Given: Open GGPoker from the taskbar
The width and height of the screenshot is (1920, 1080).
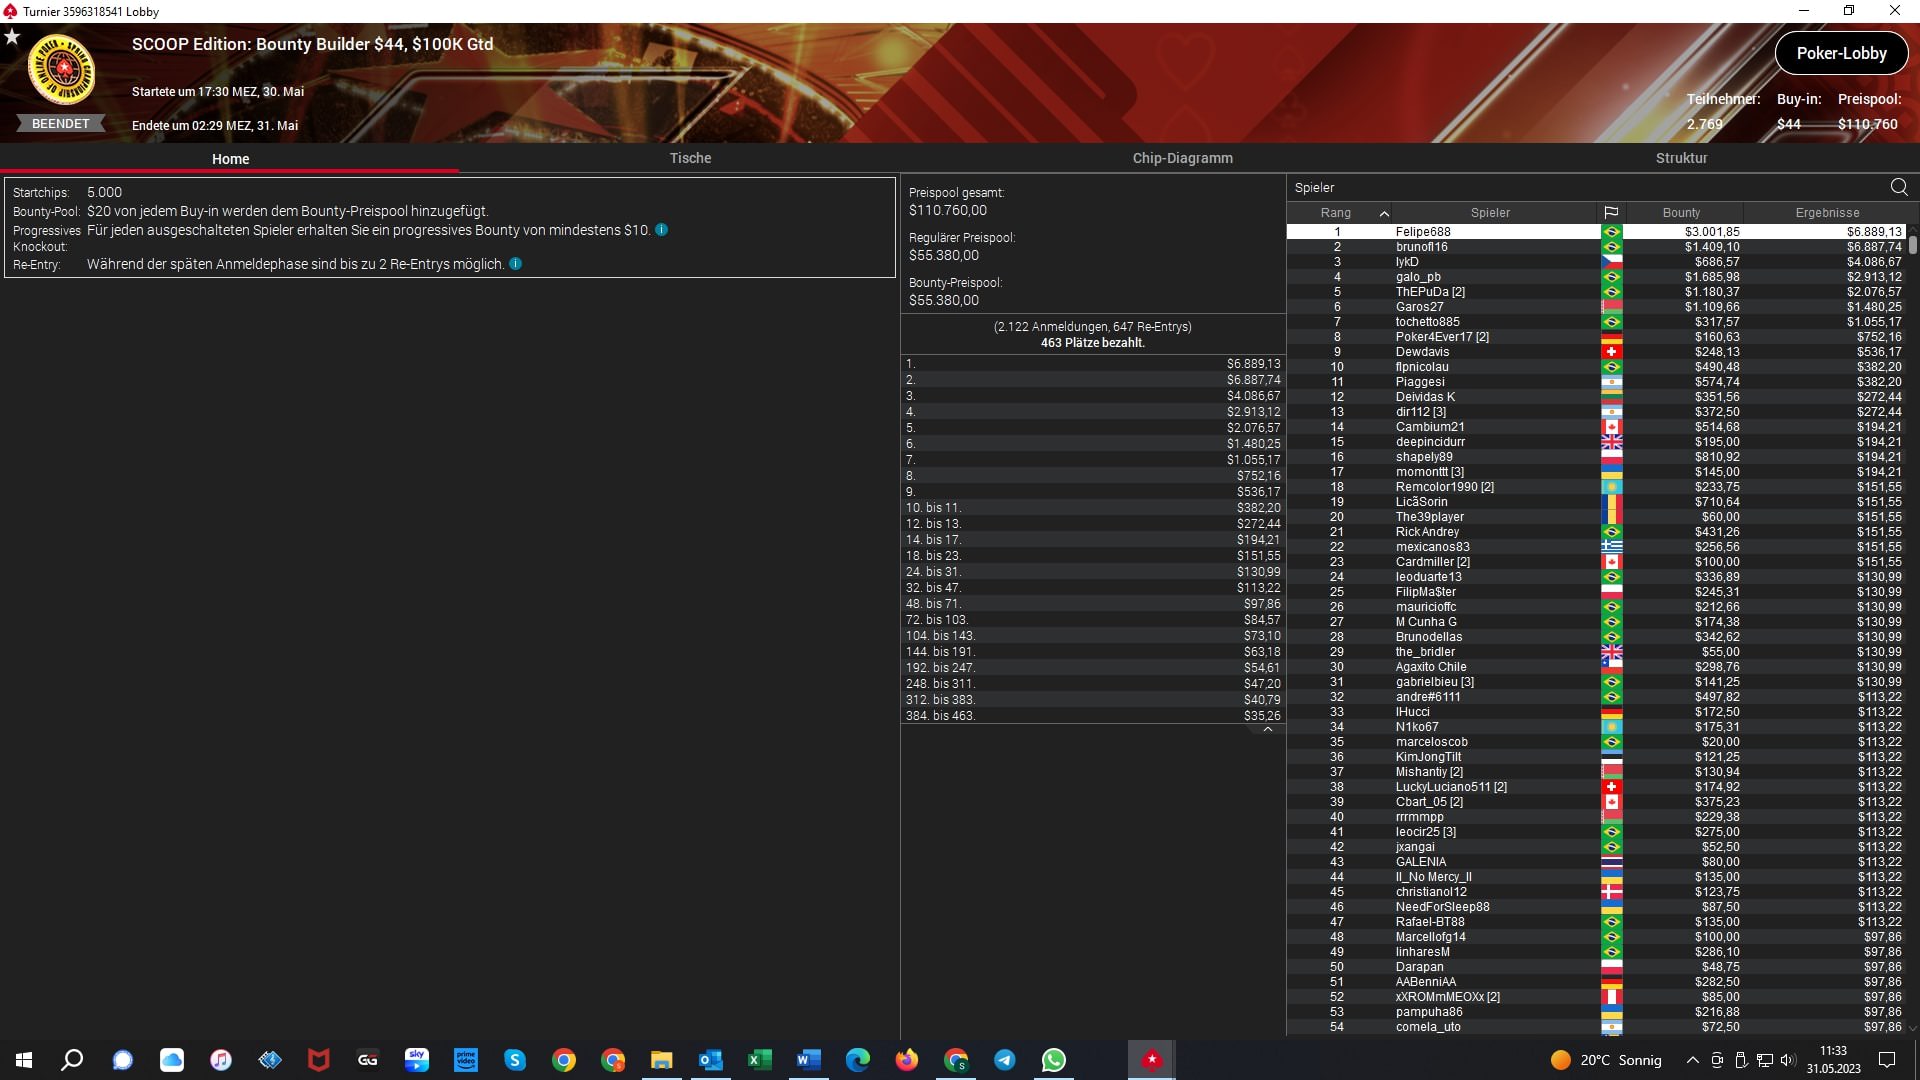Looking at the screenshot, I should coord(368,1060).
